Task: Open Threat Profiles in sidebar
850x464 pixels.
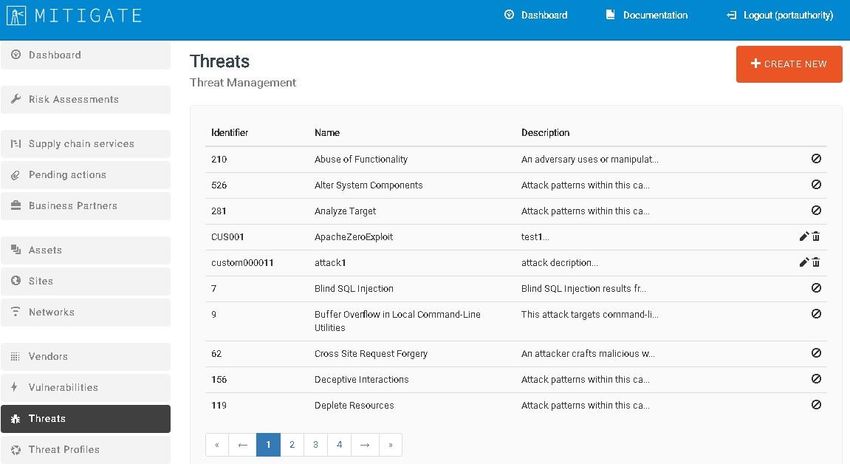Action: tap(86, 449)
